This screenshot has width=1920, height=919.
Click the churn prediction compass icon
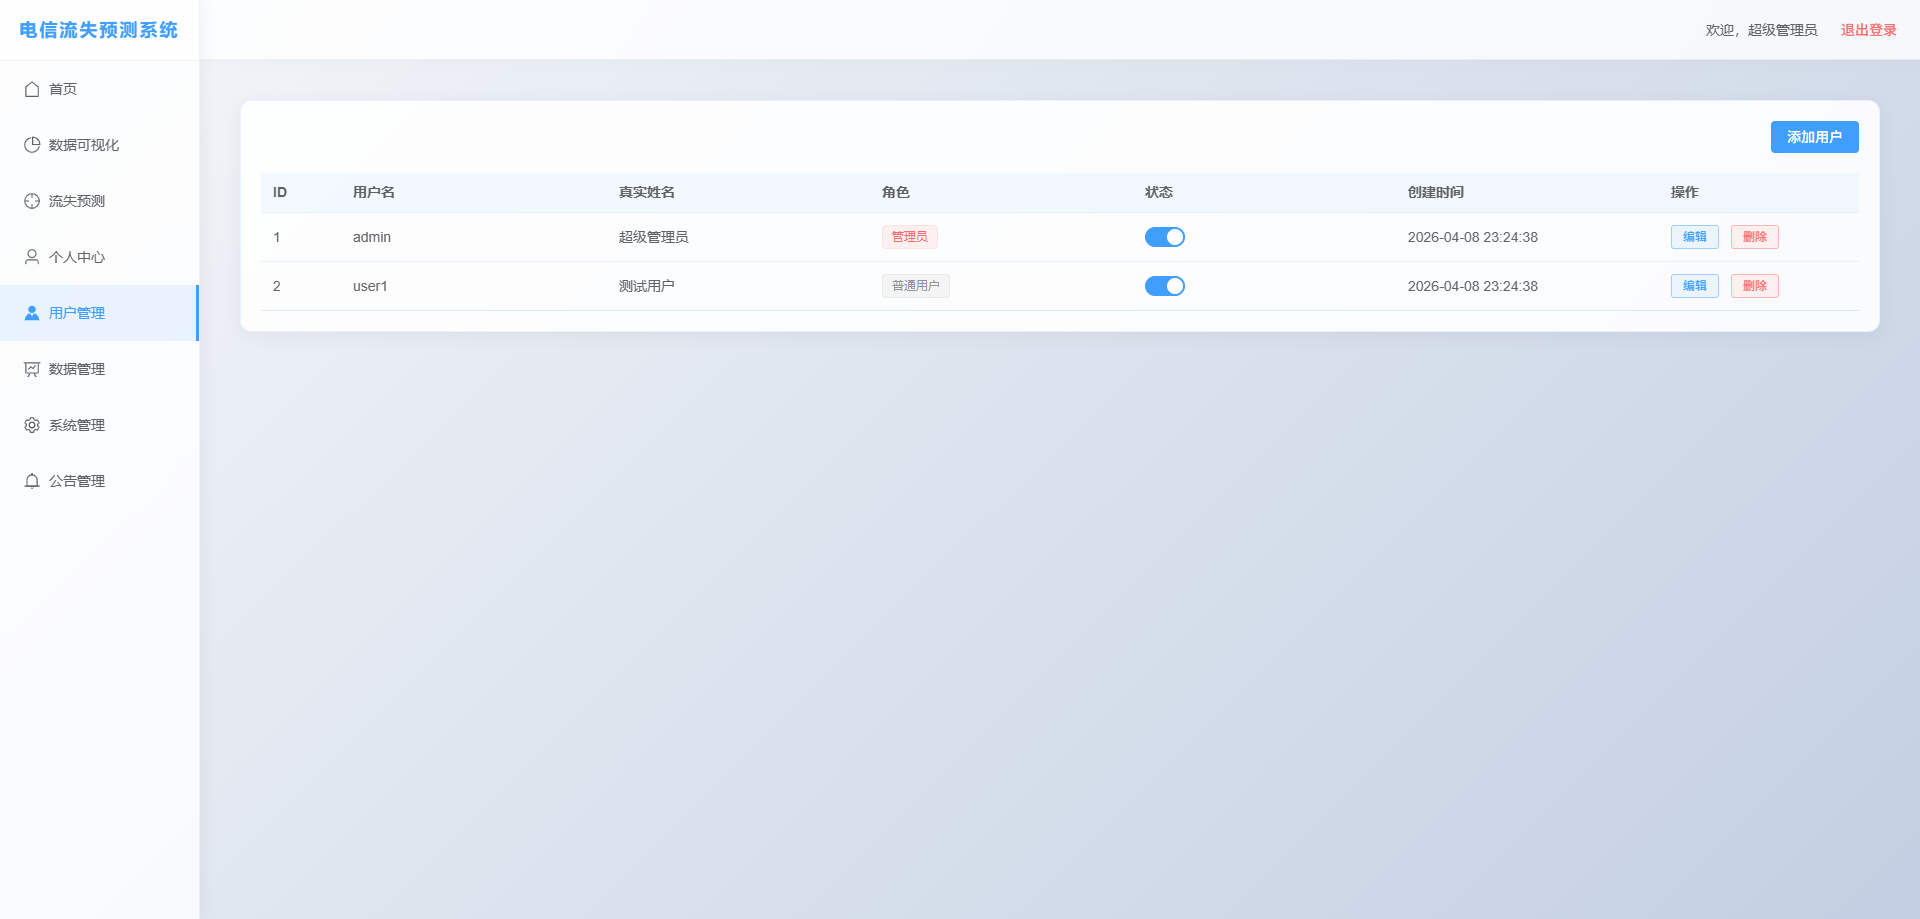pos(32,201)
